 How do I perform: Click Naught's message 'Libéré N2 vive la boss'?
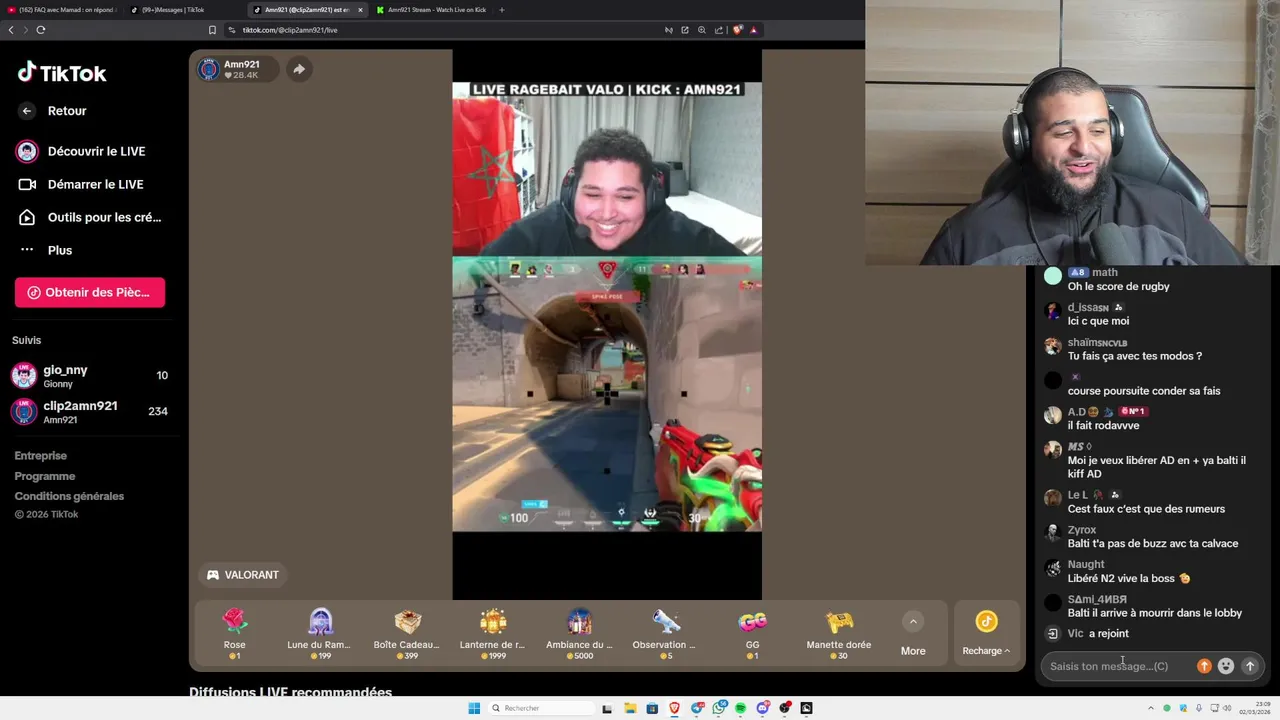[x=1129, y=578]
